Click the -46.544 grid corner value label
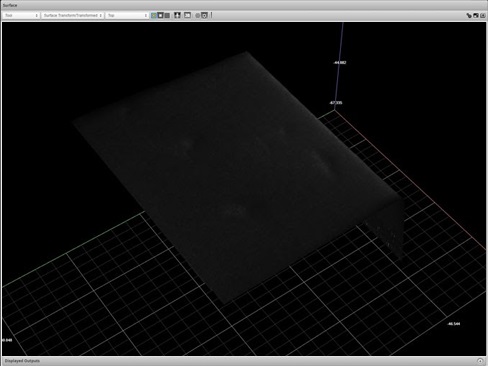488x366 pixels. (x=454, y=324)
